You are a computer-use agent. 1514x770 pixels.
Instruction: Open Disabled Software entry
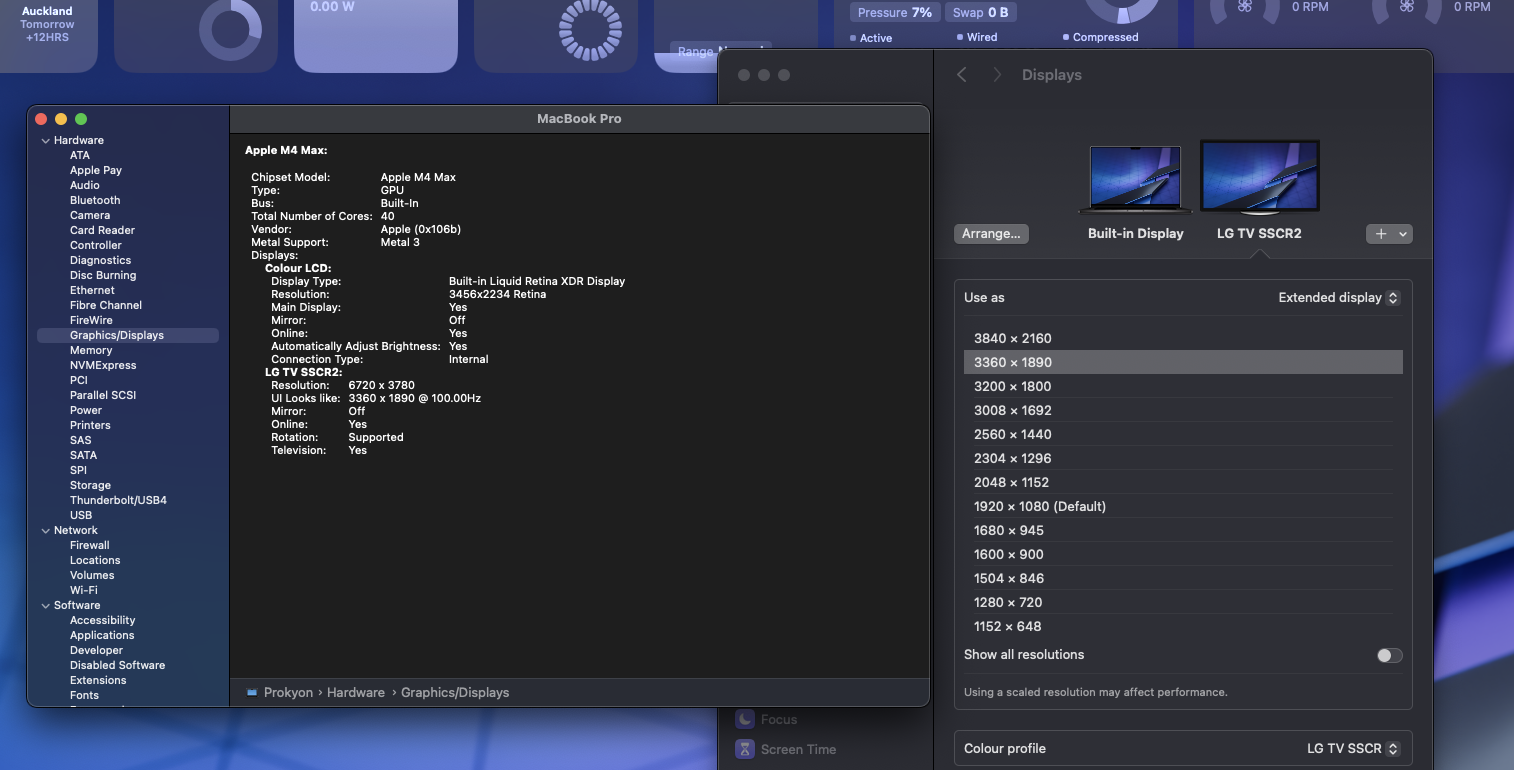click(117, 665)
